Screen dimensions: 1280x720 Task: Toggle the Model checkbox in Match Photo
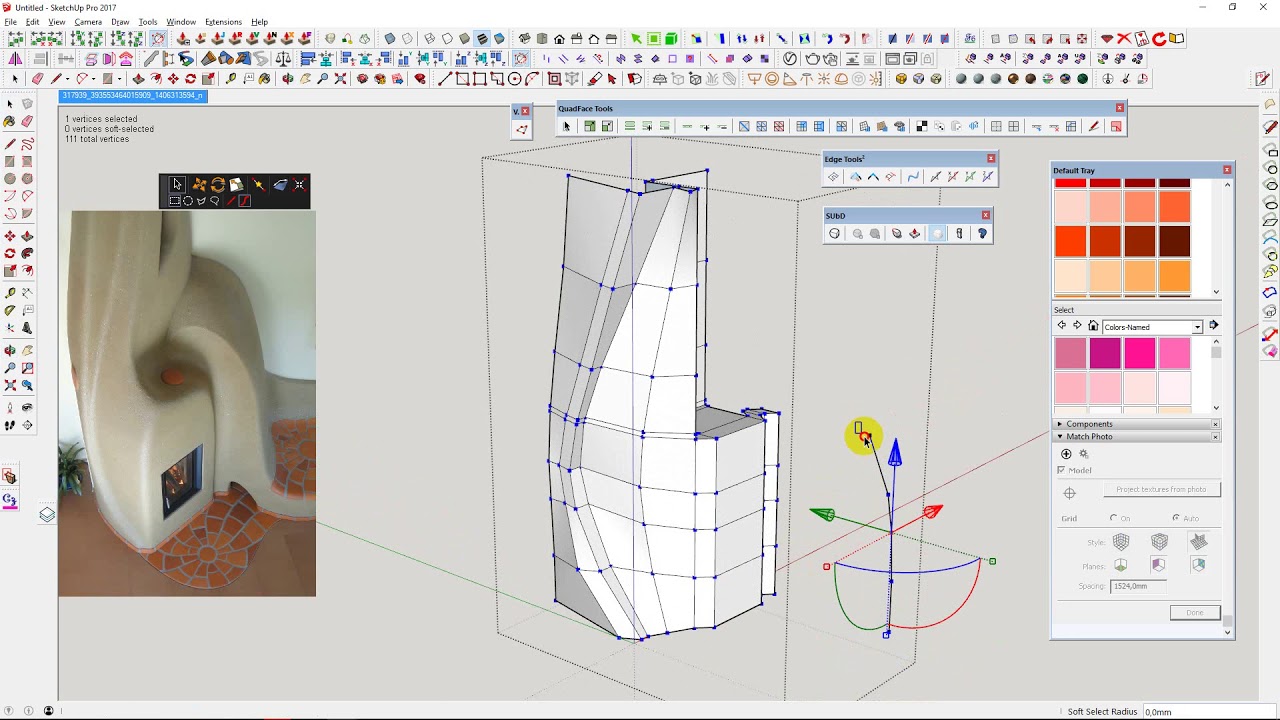pyautogui.click(x=1061, y=470)
